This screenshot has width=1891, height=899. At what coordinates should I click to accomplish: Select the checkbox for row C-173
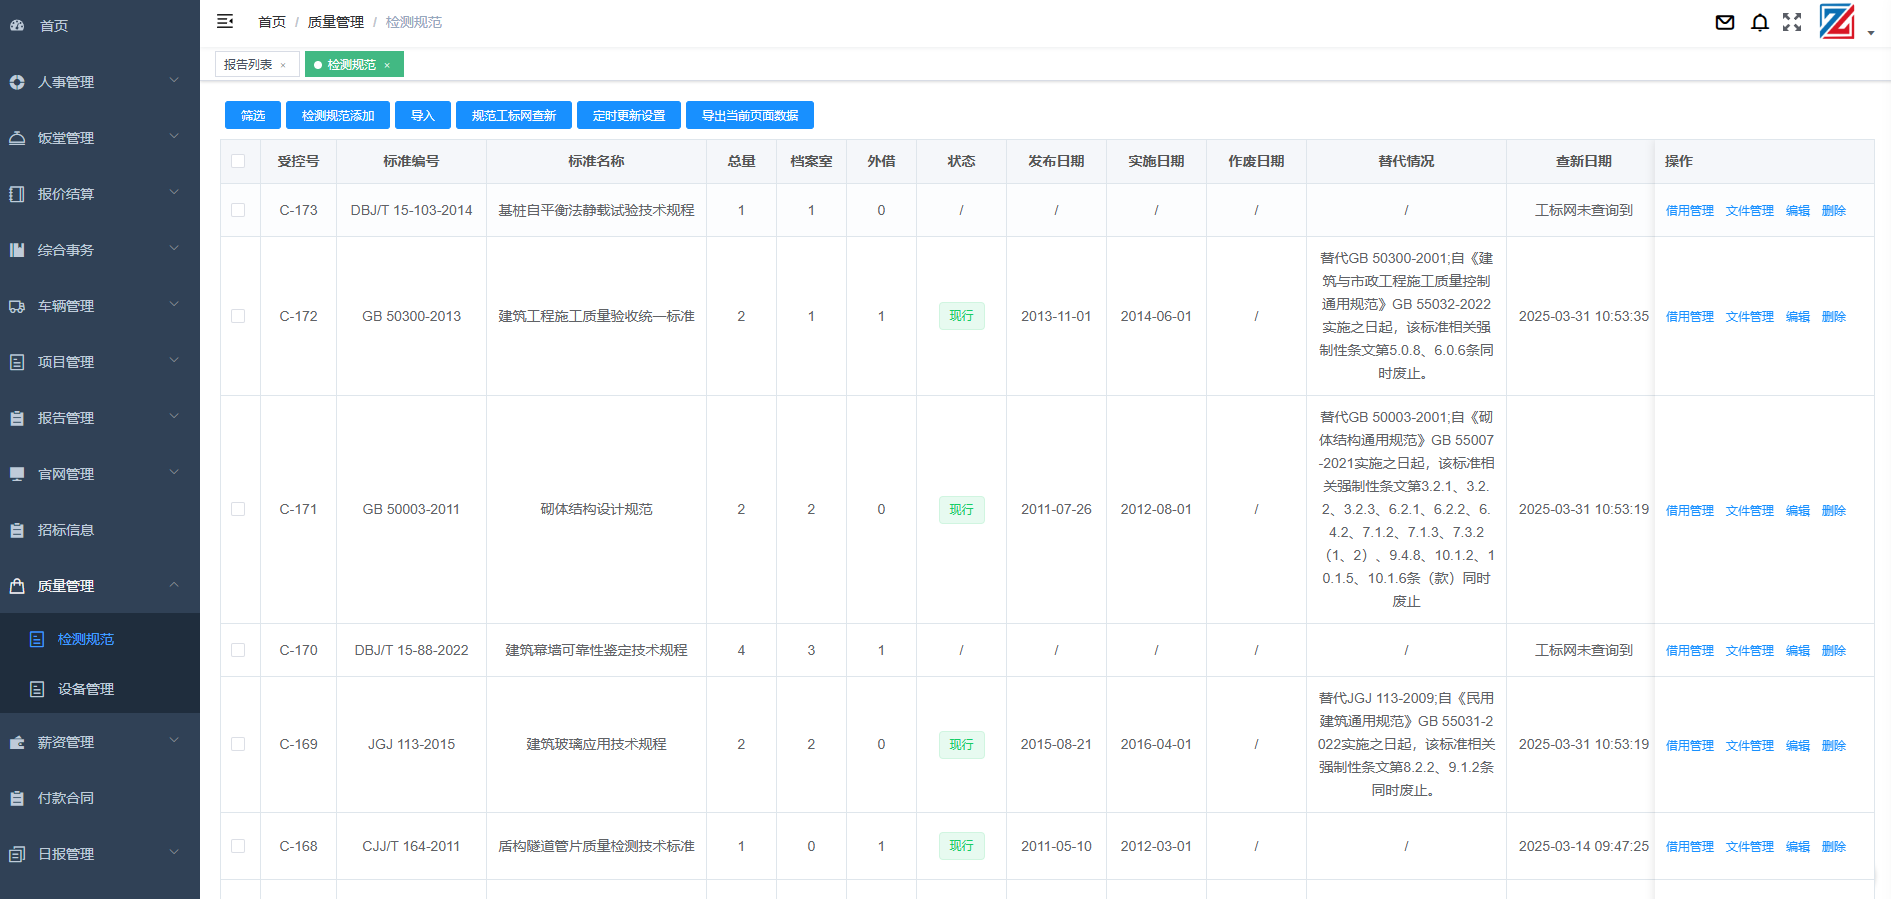(x=238, y=210)
